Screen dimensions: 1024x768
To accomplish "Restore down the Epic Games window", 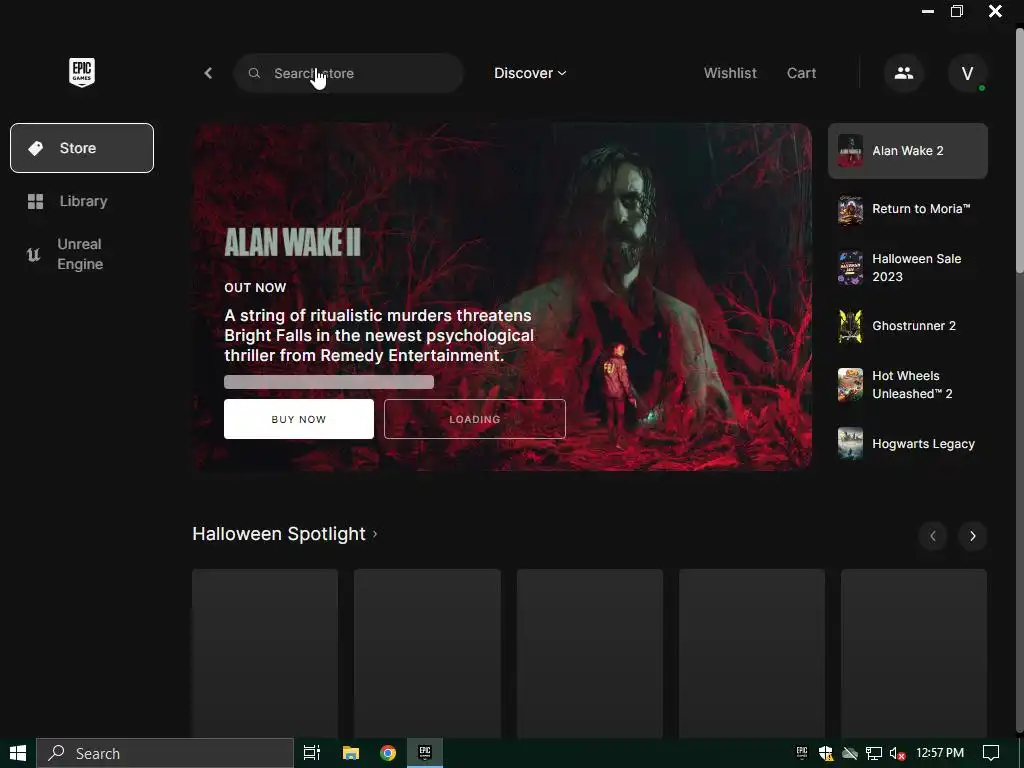I will [957, 11].
